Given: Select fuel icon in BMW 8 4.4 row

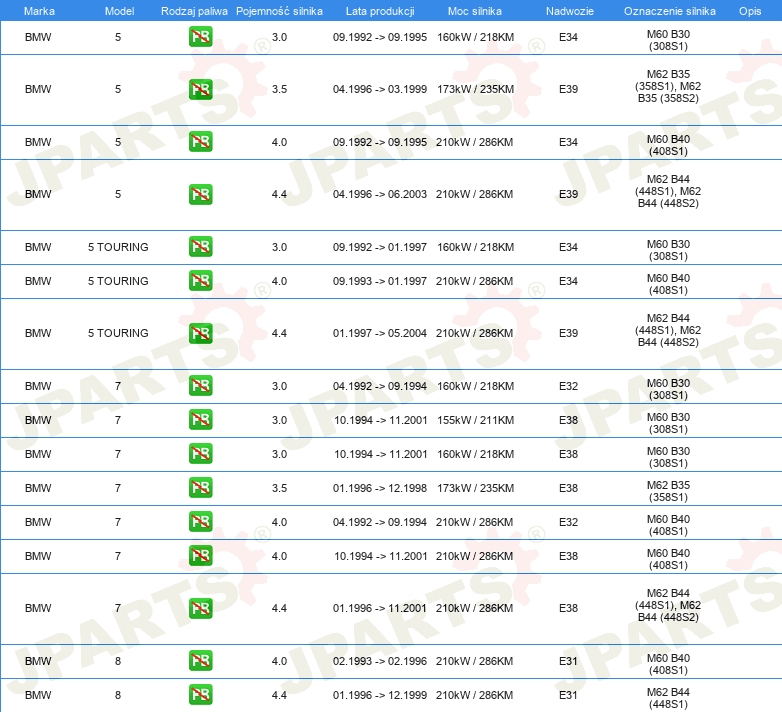Looking at the screenshot, I should (x=200, y=695).
